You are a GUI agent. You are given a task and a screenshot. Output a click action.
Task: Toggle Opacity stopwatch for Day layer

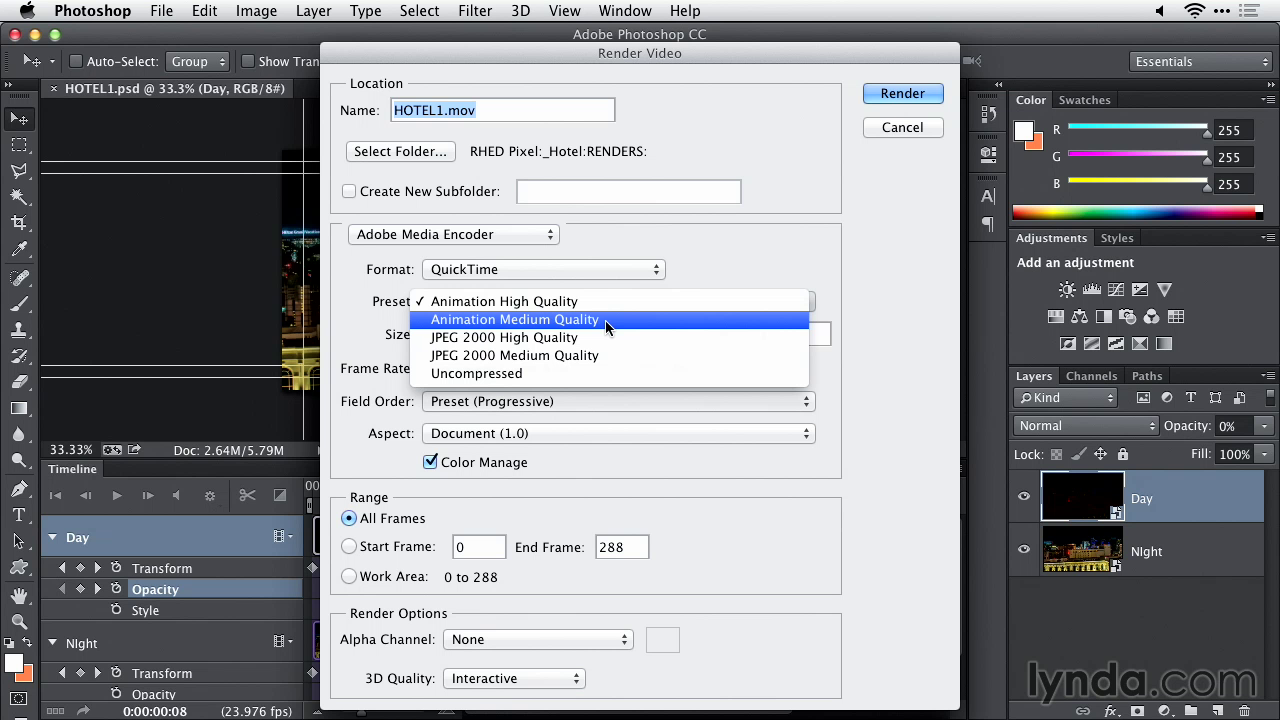click(116, 589)
